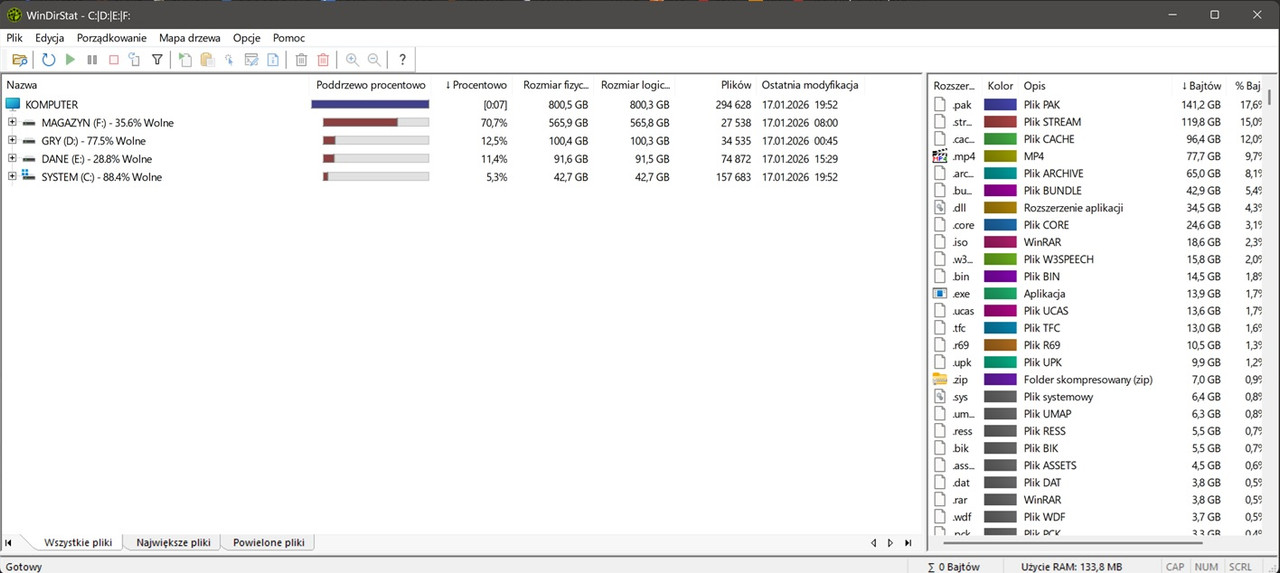Image resolution: width=1280 pixels, height=573 pixels.
Task: Click the red square Stop icon
Action: [113, 60]
